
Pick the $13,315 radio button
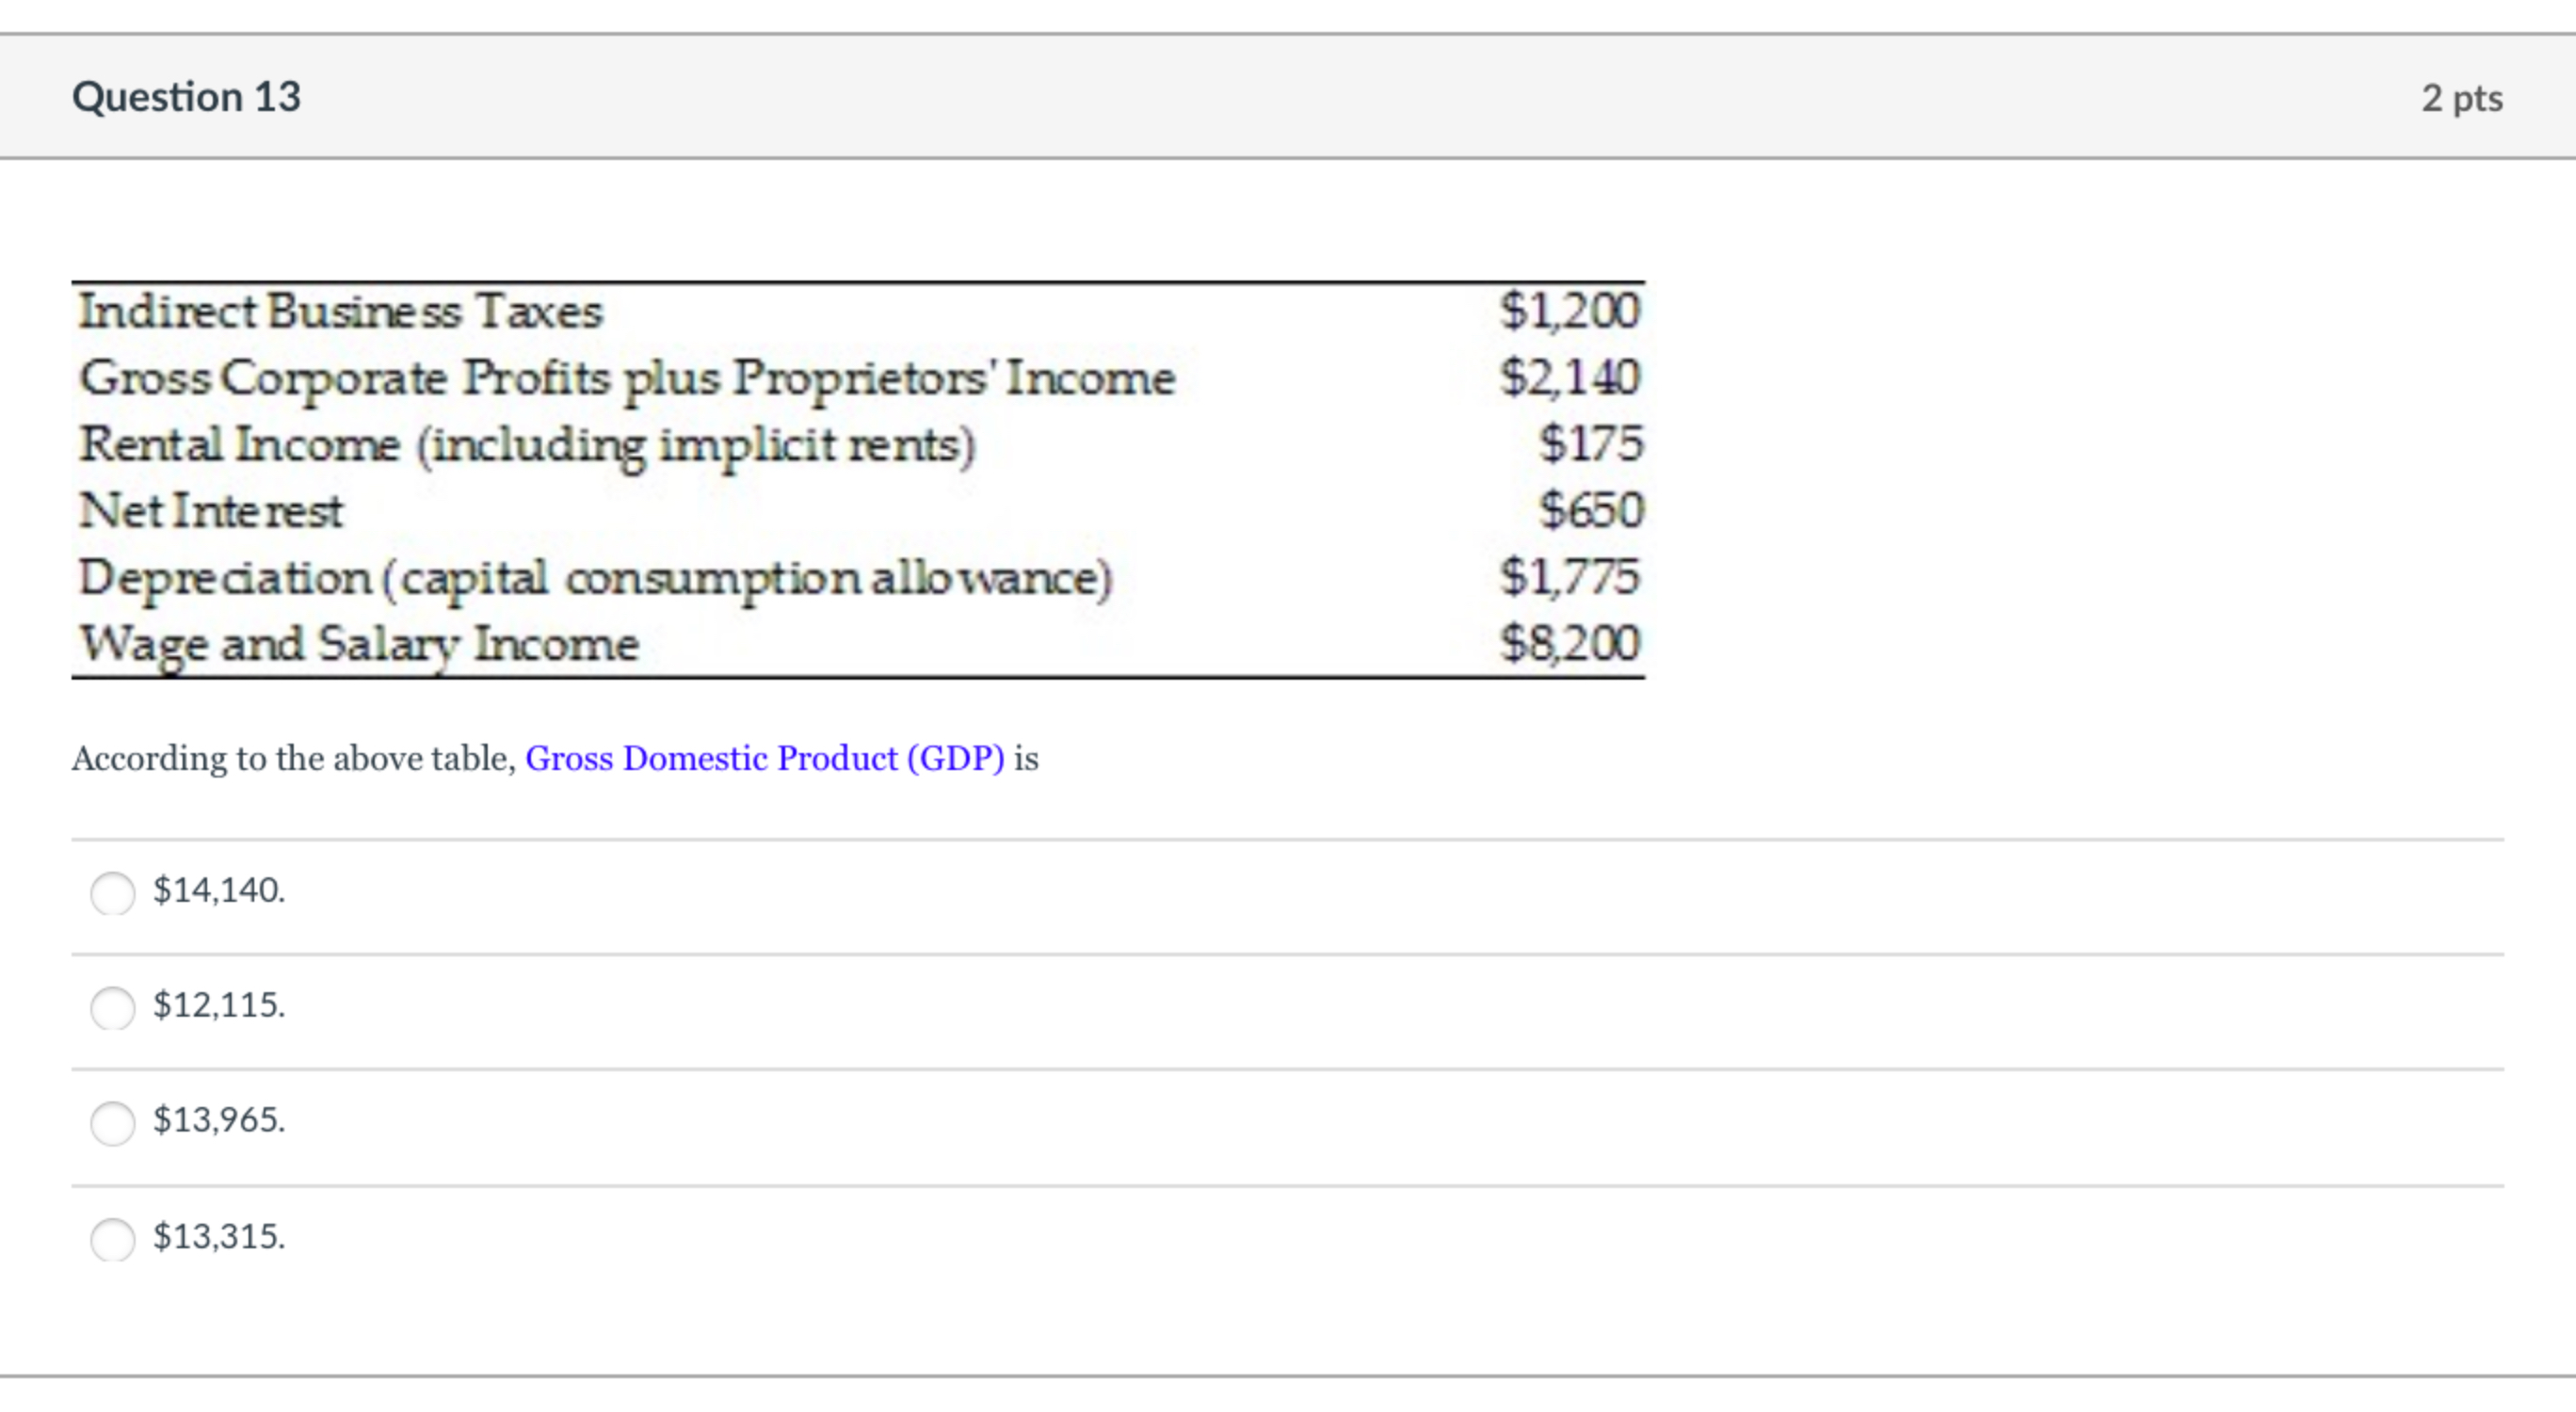pos(112,1239)
